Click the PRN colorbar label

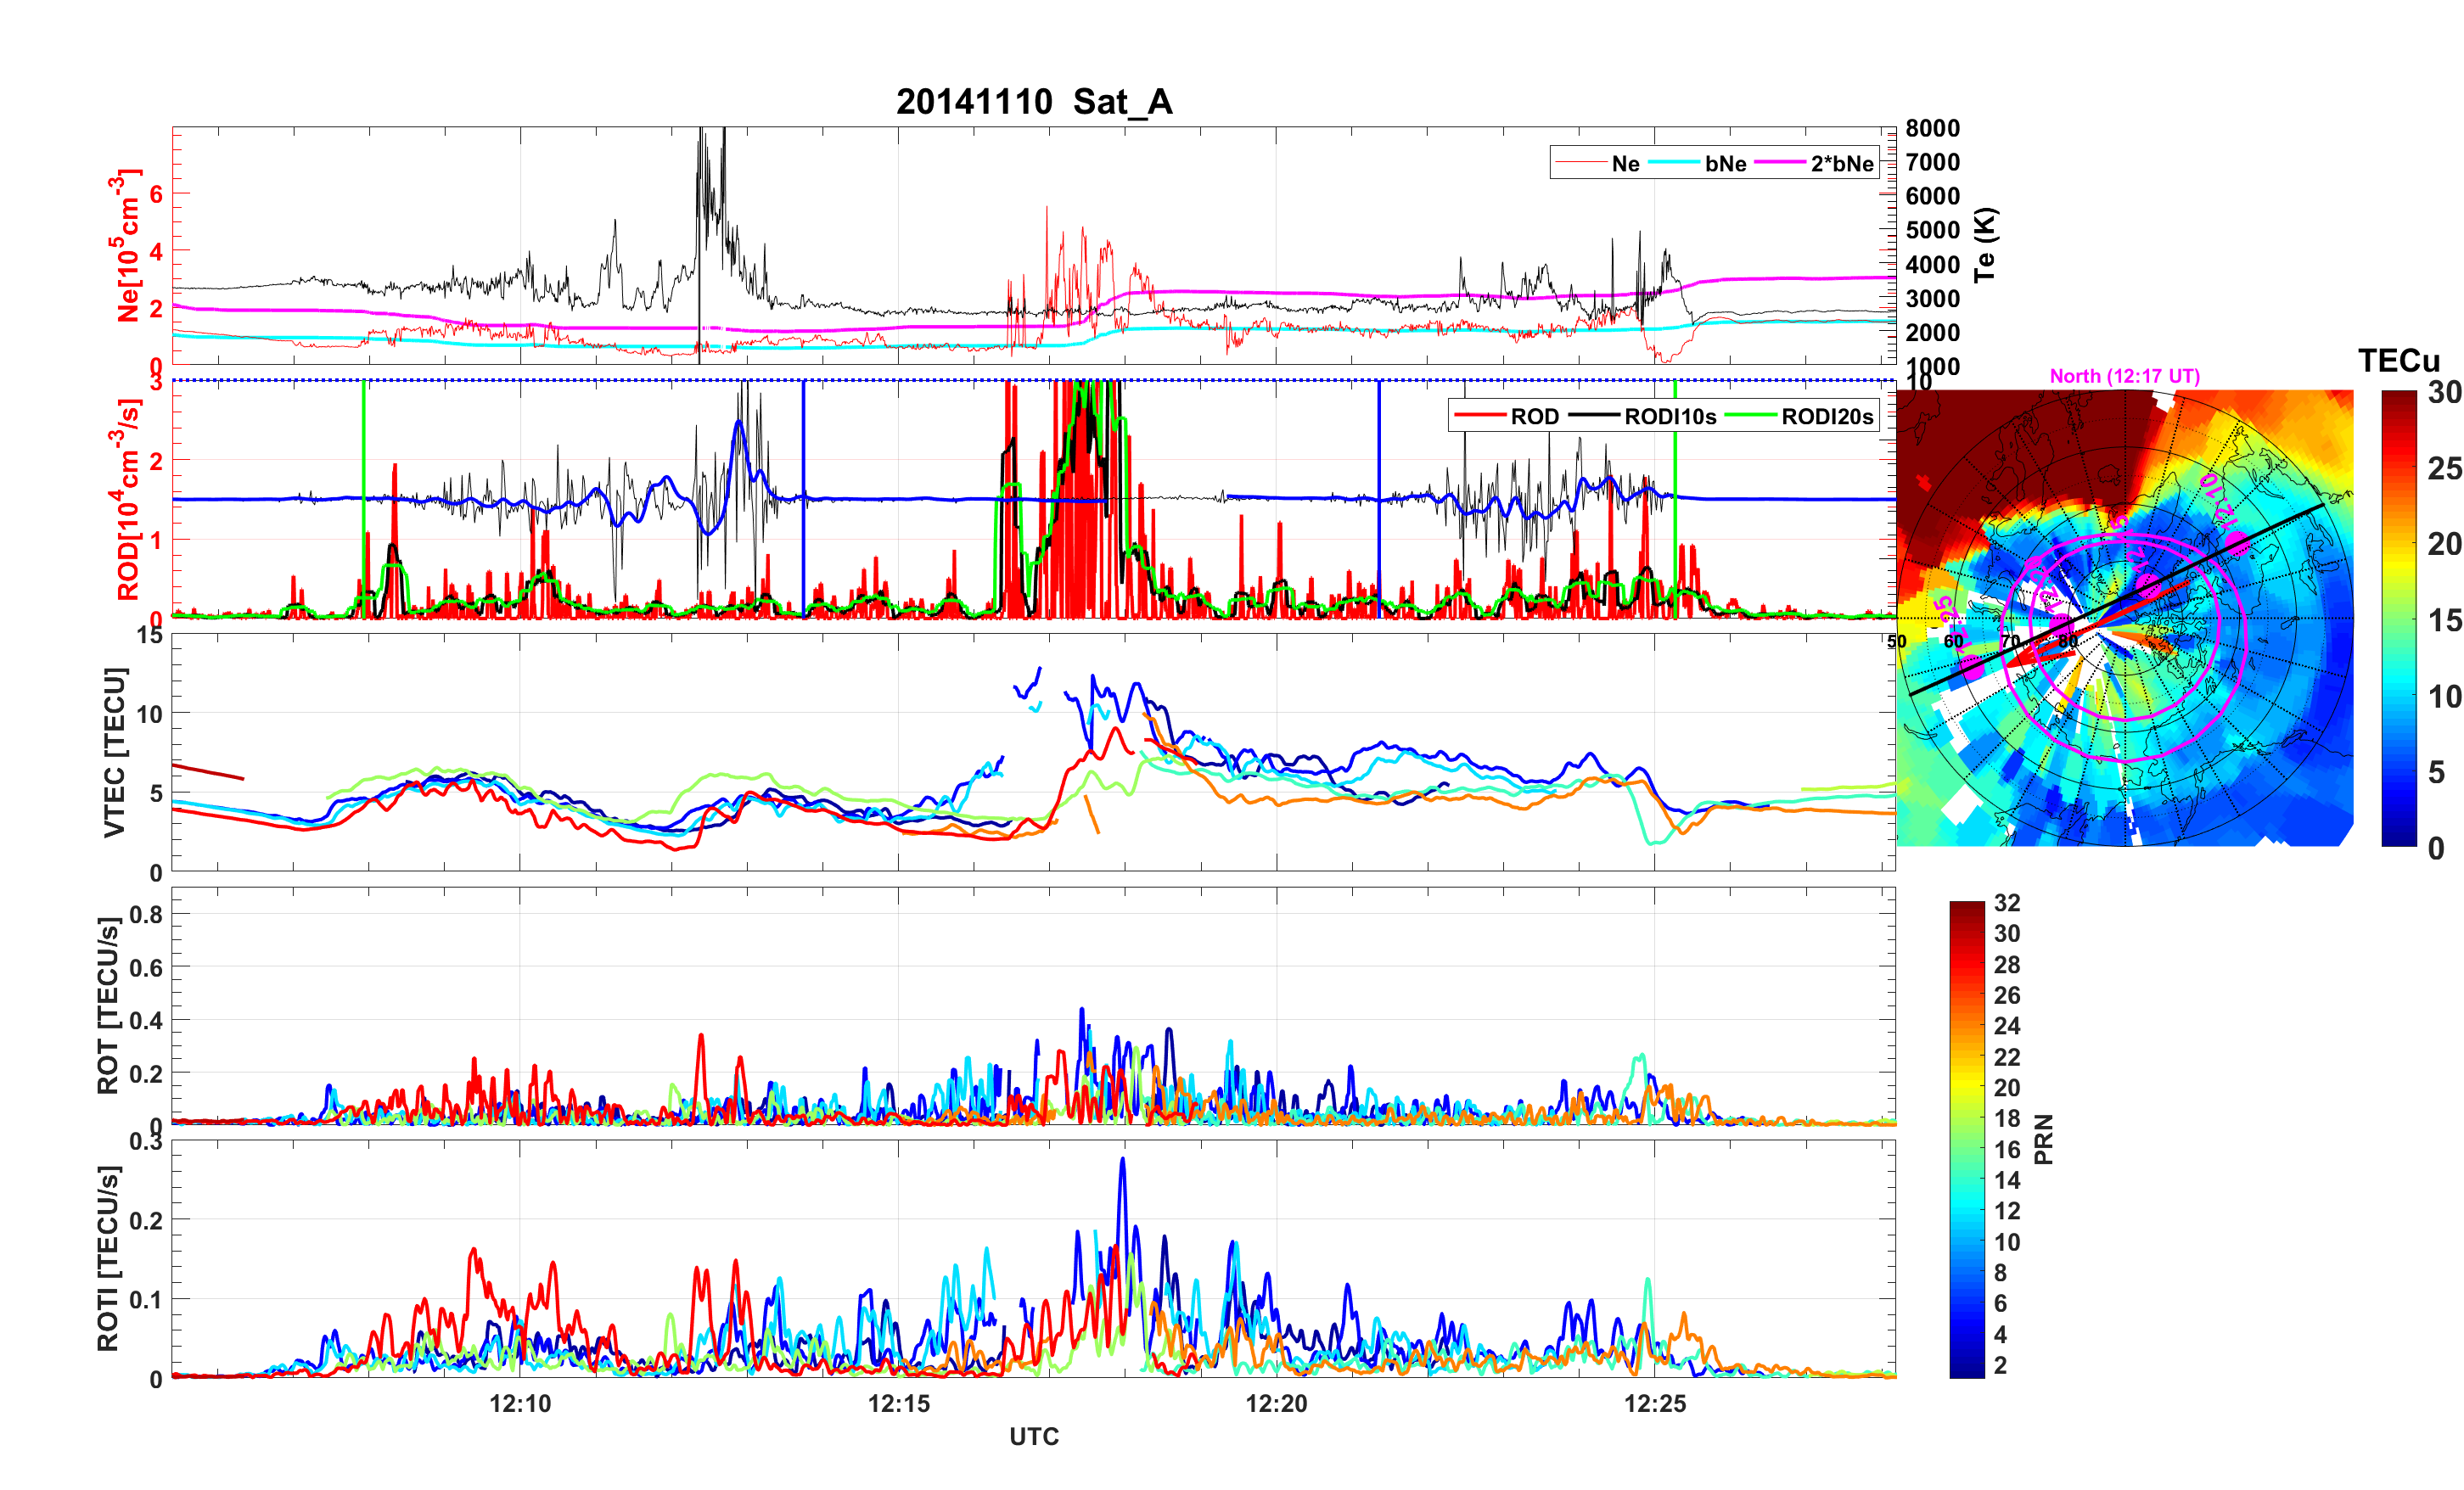click(2044, 1139)
